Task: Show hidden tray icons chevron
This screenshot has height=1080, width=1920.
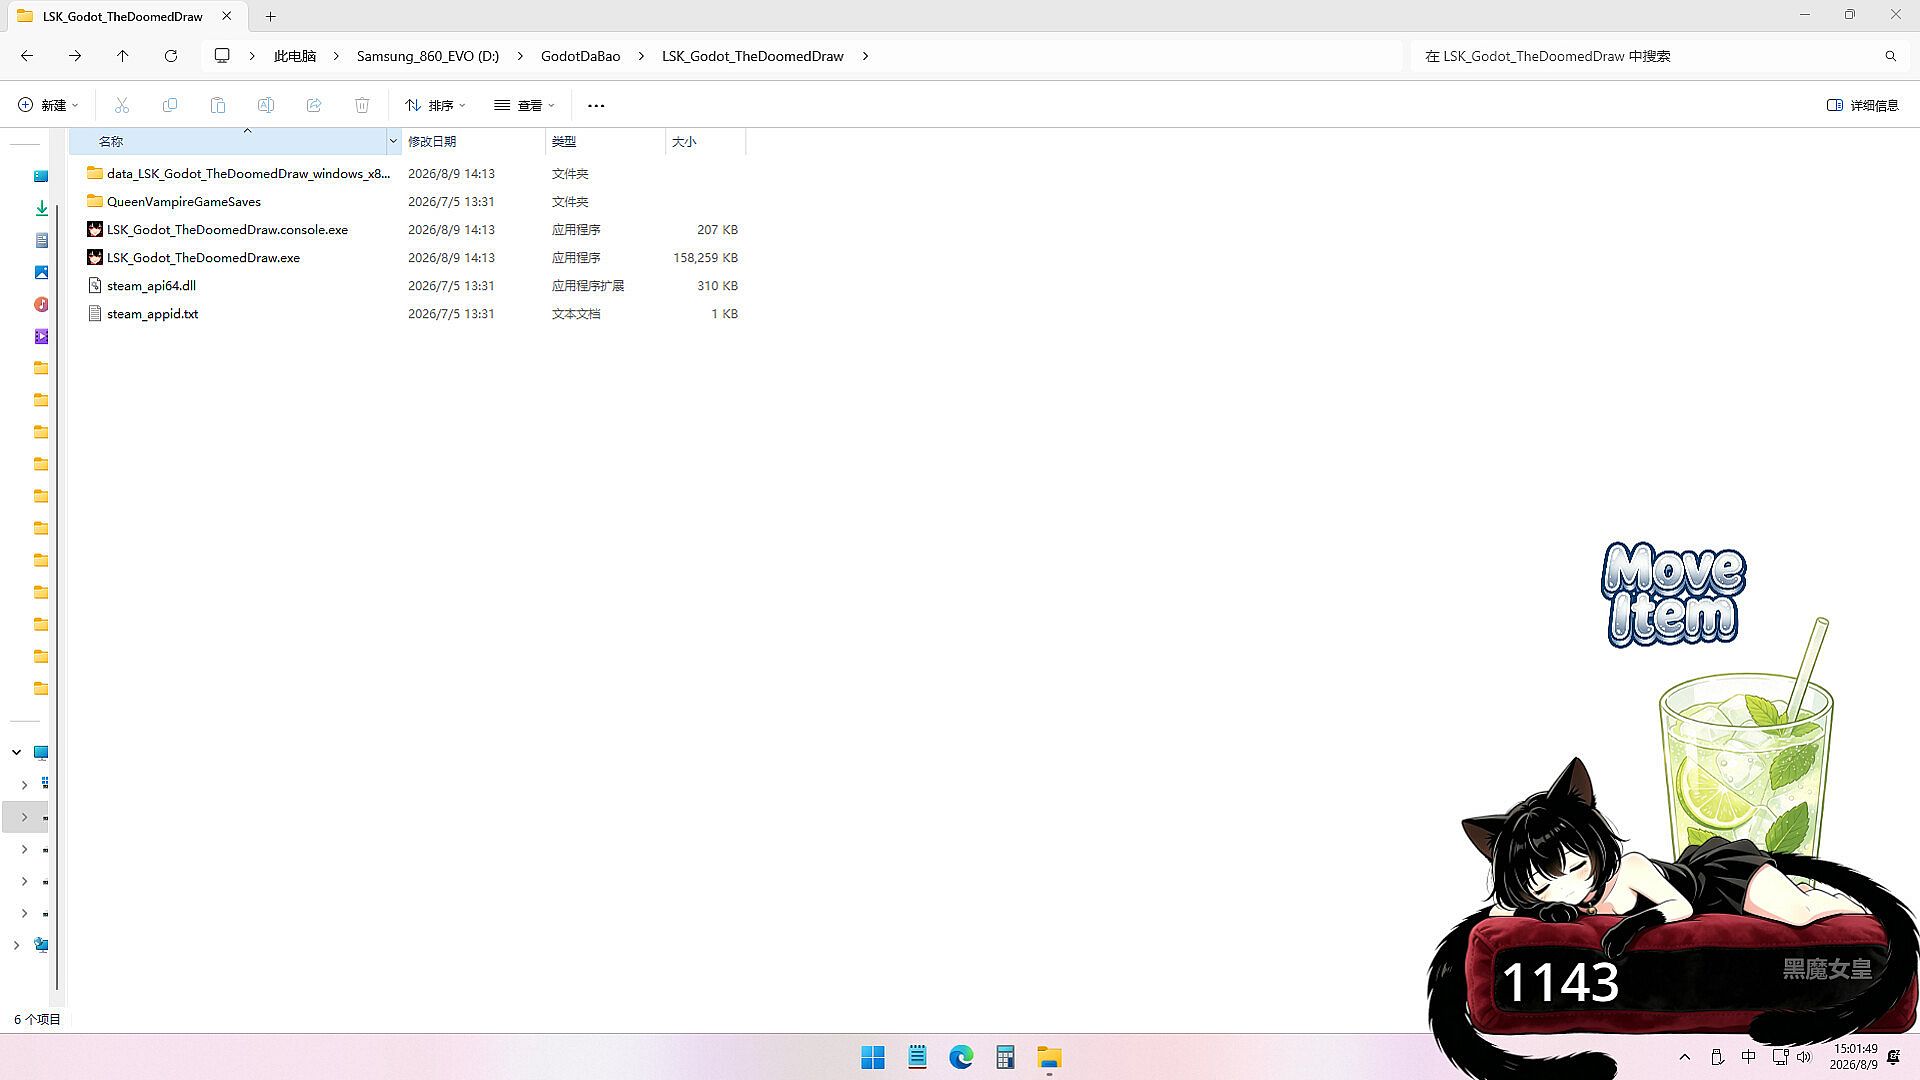Action: 1685,1057
